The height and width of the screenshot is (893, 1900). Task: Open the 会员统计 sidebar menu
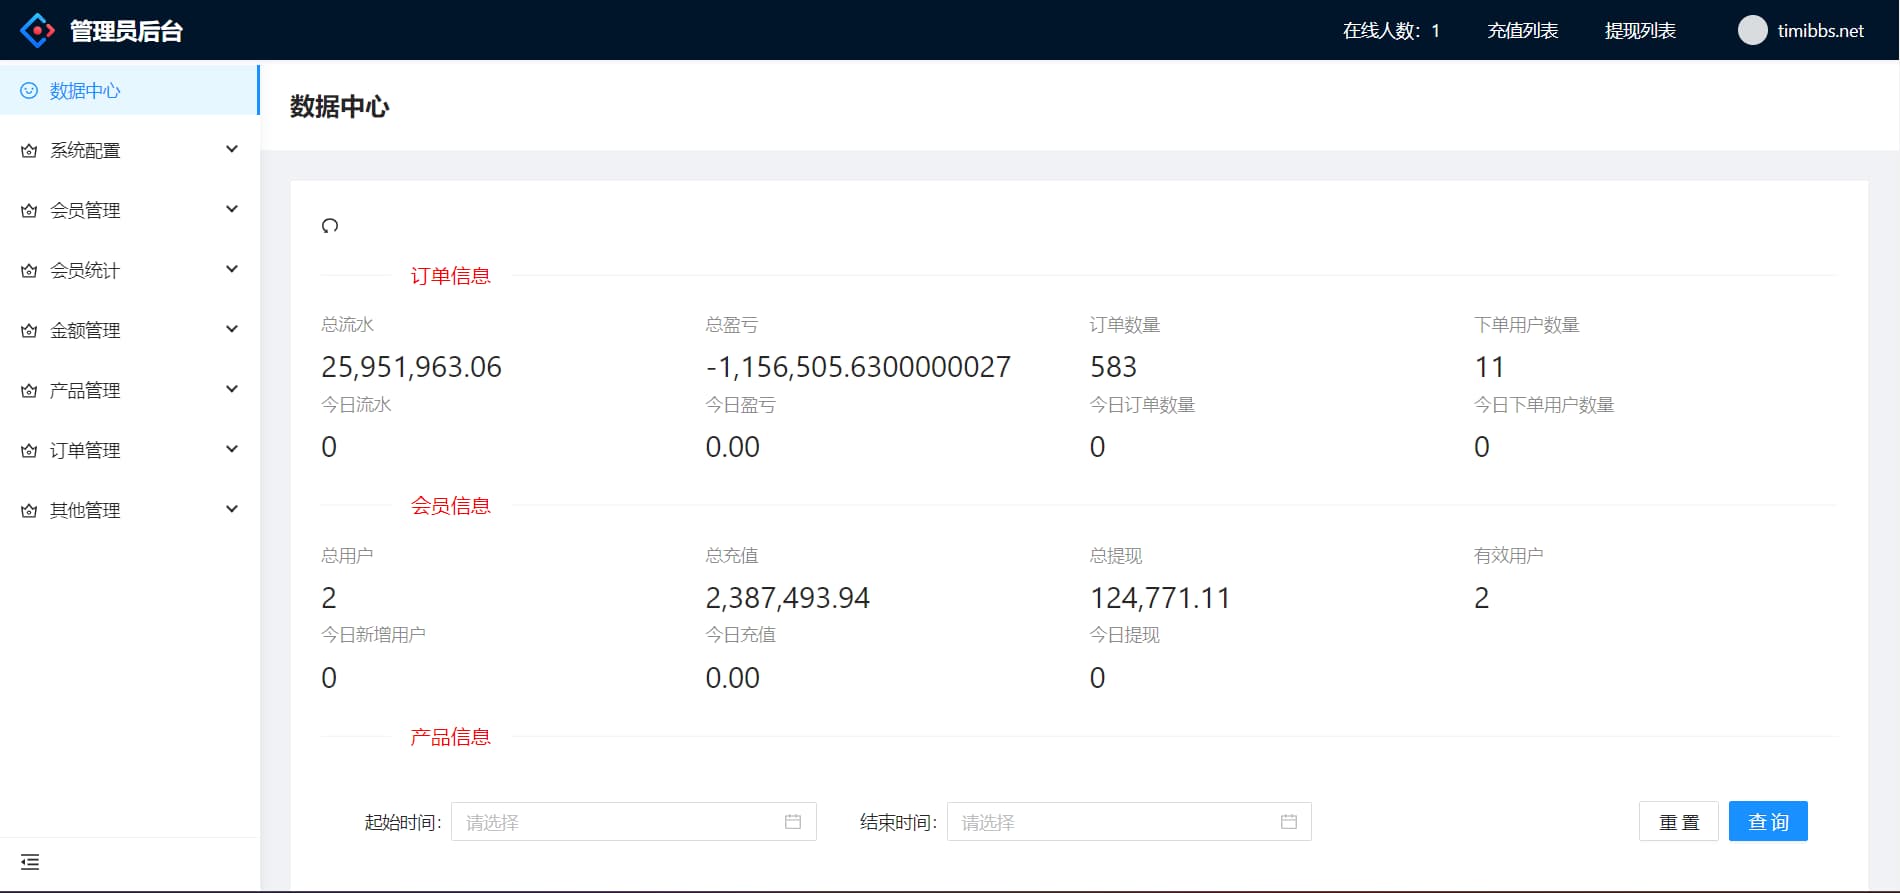coord(85,270)
